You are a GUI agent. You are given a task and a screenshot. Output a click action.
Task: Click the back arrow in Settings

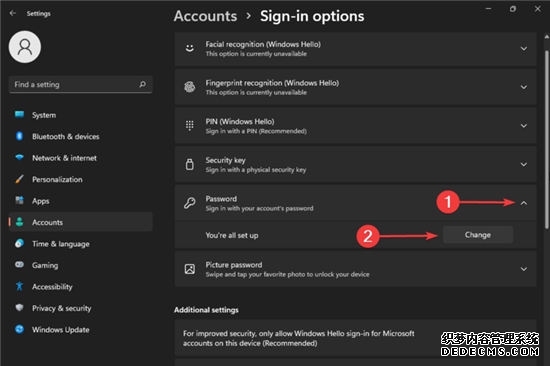point(13,13)
